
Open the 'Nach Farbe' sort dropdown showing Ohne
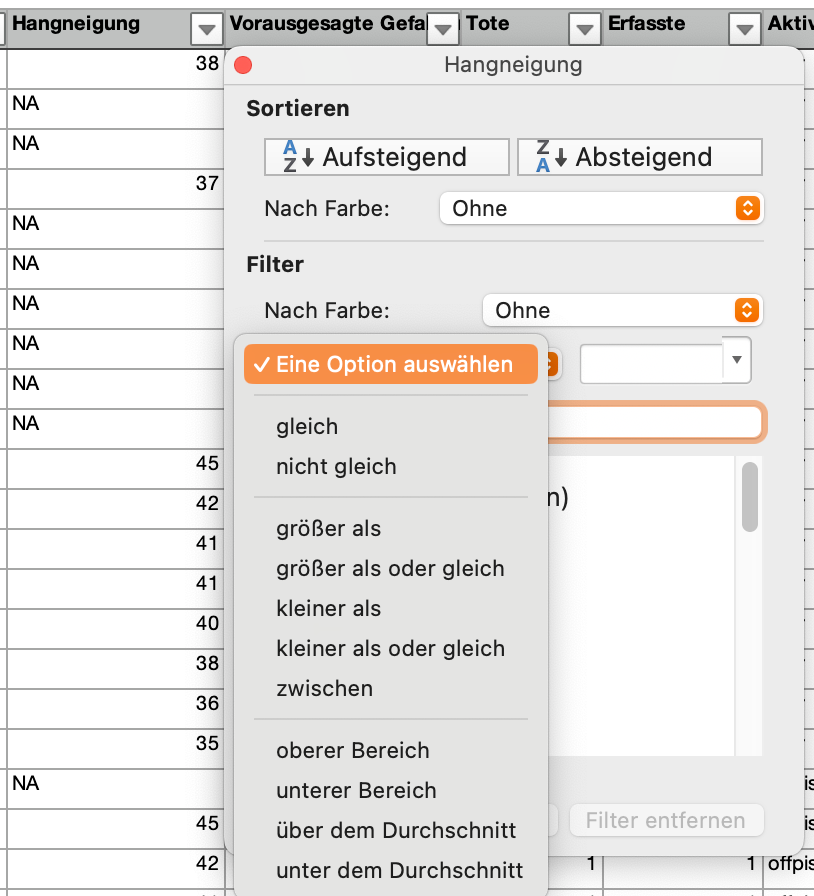pyautogui.click(x=600, y=208)
